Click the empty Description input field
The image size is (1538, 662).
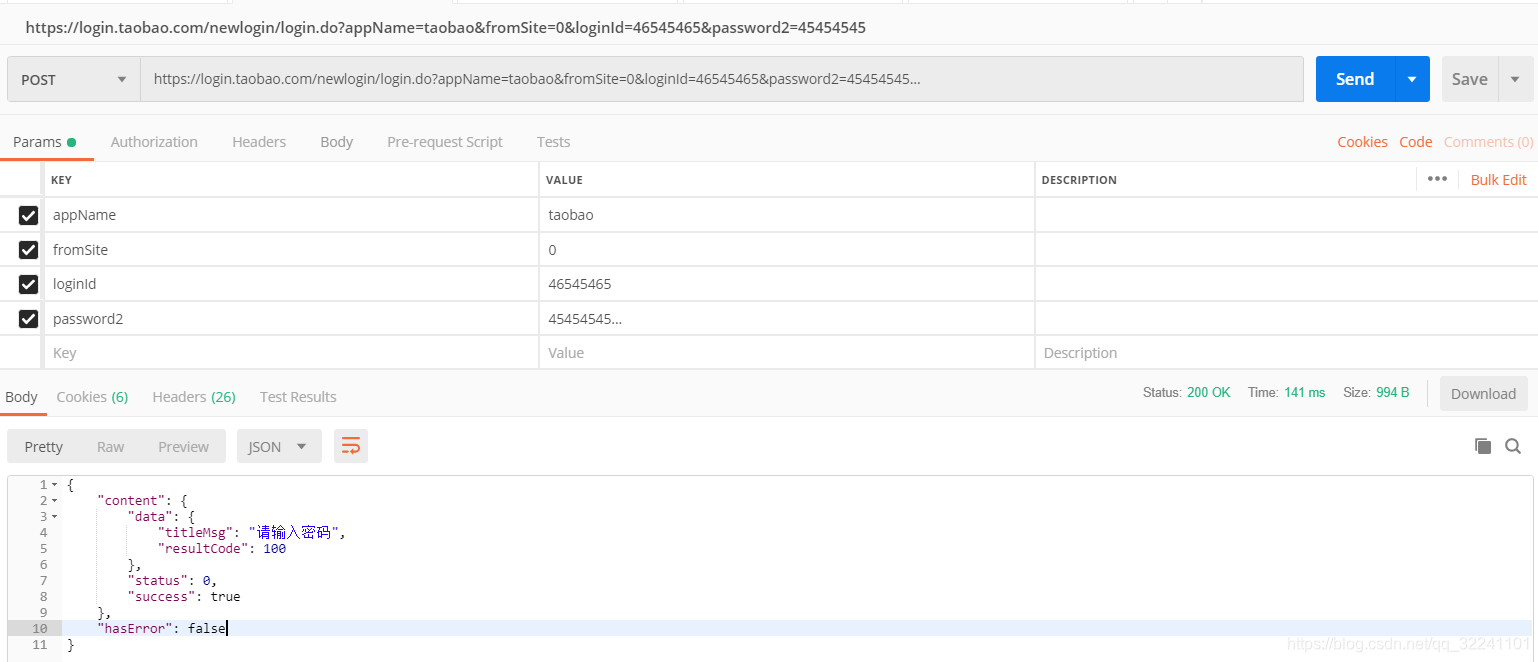tap(1286, 353)
